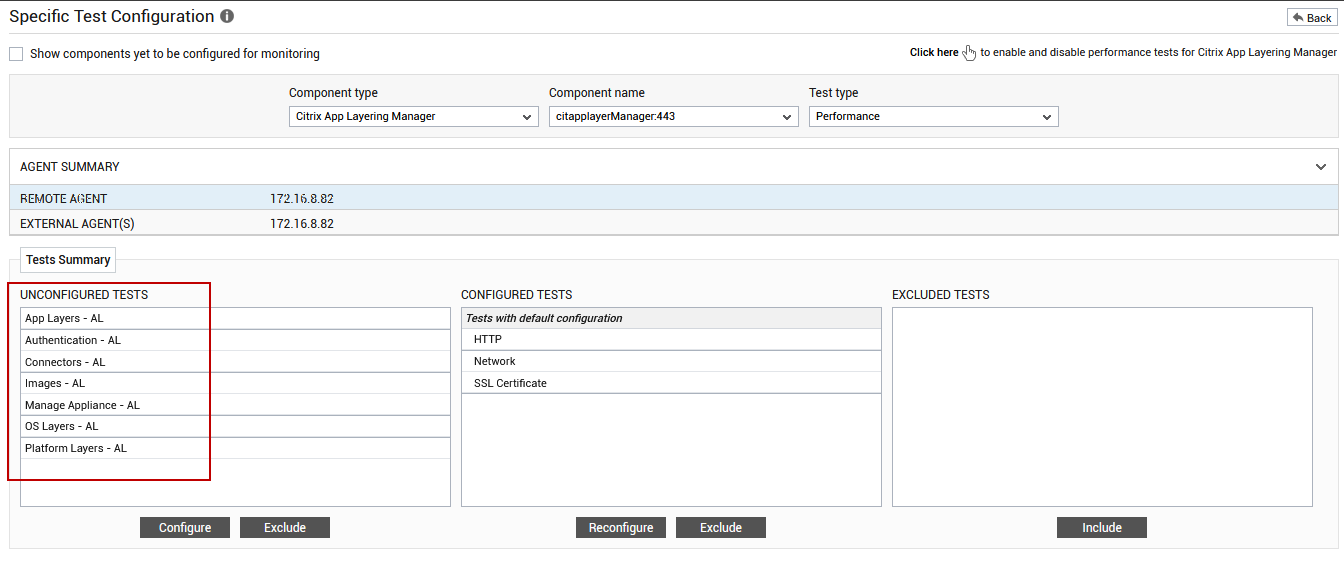Open the Test type dropdown

934,117
